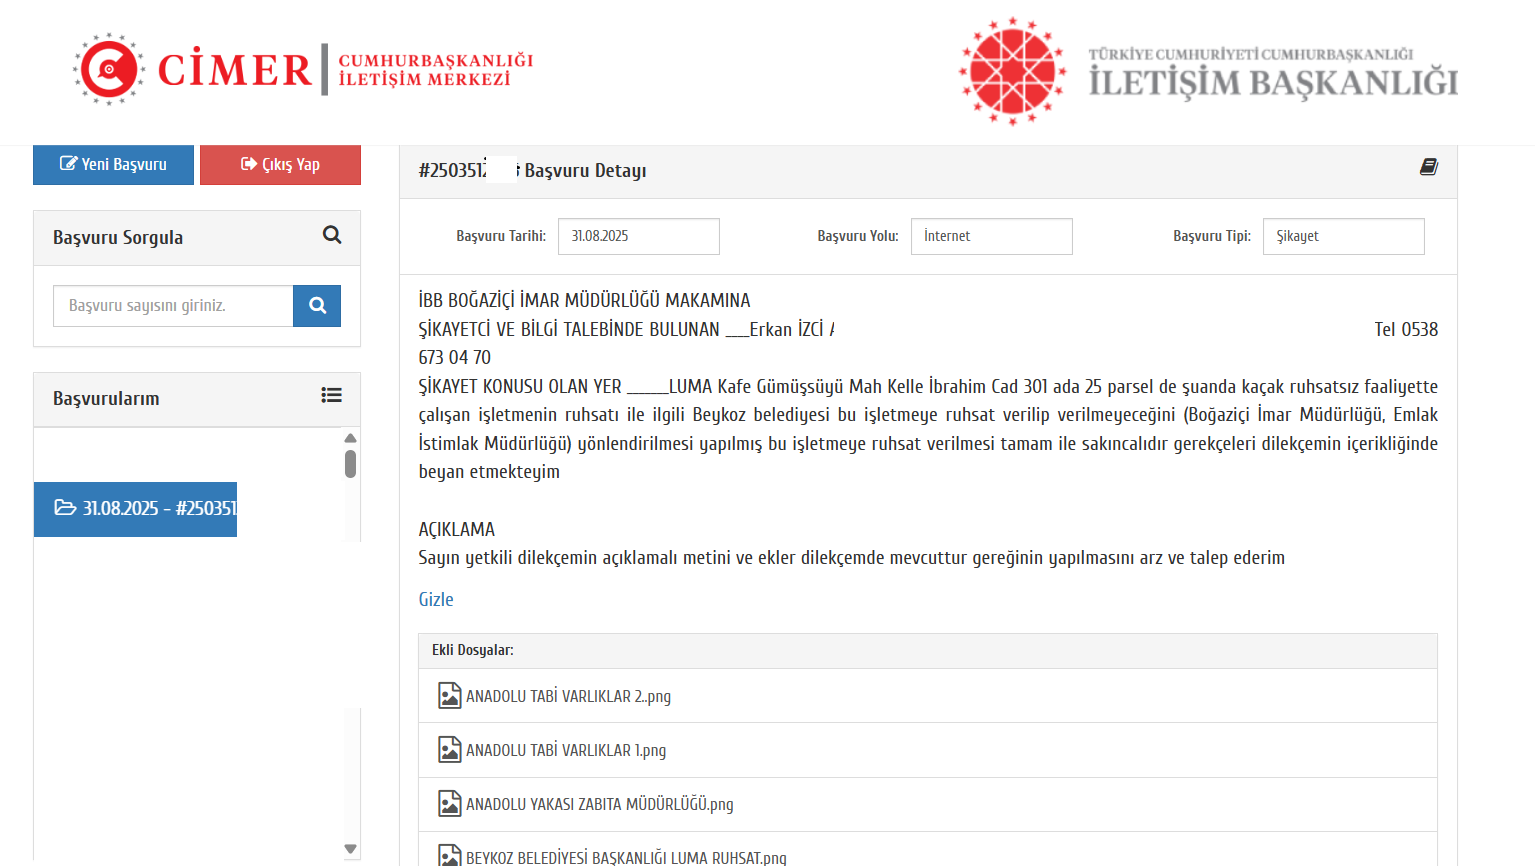This screenshot has width=1535, height=866.
Task: Click the Başvuru Detayı title text
Action: 585,171
